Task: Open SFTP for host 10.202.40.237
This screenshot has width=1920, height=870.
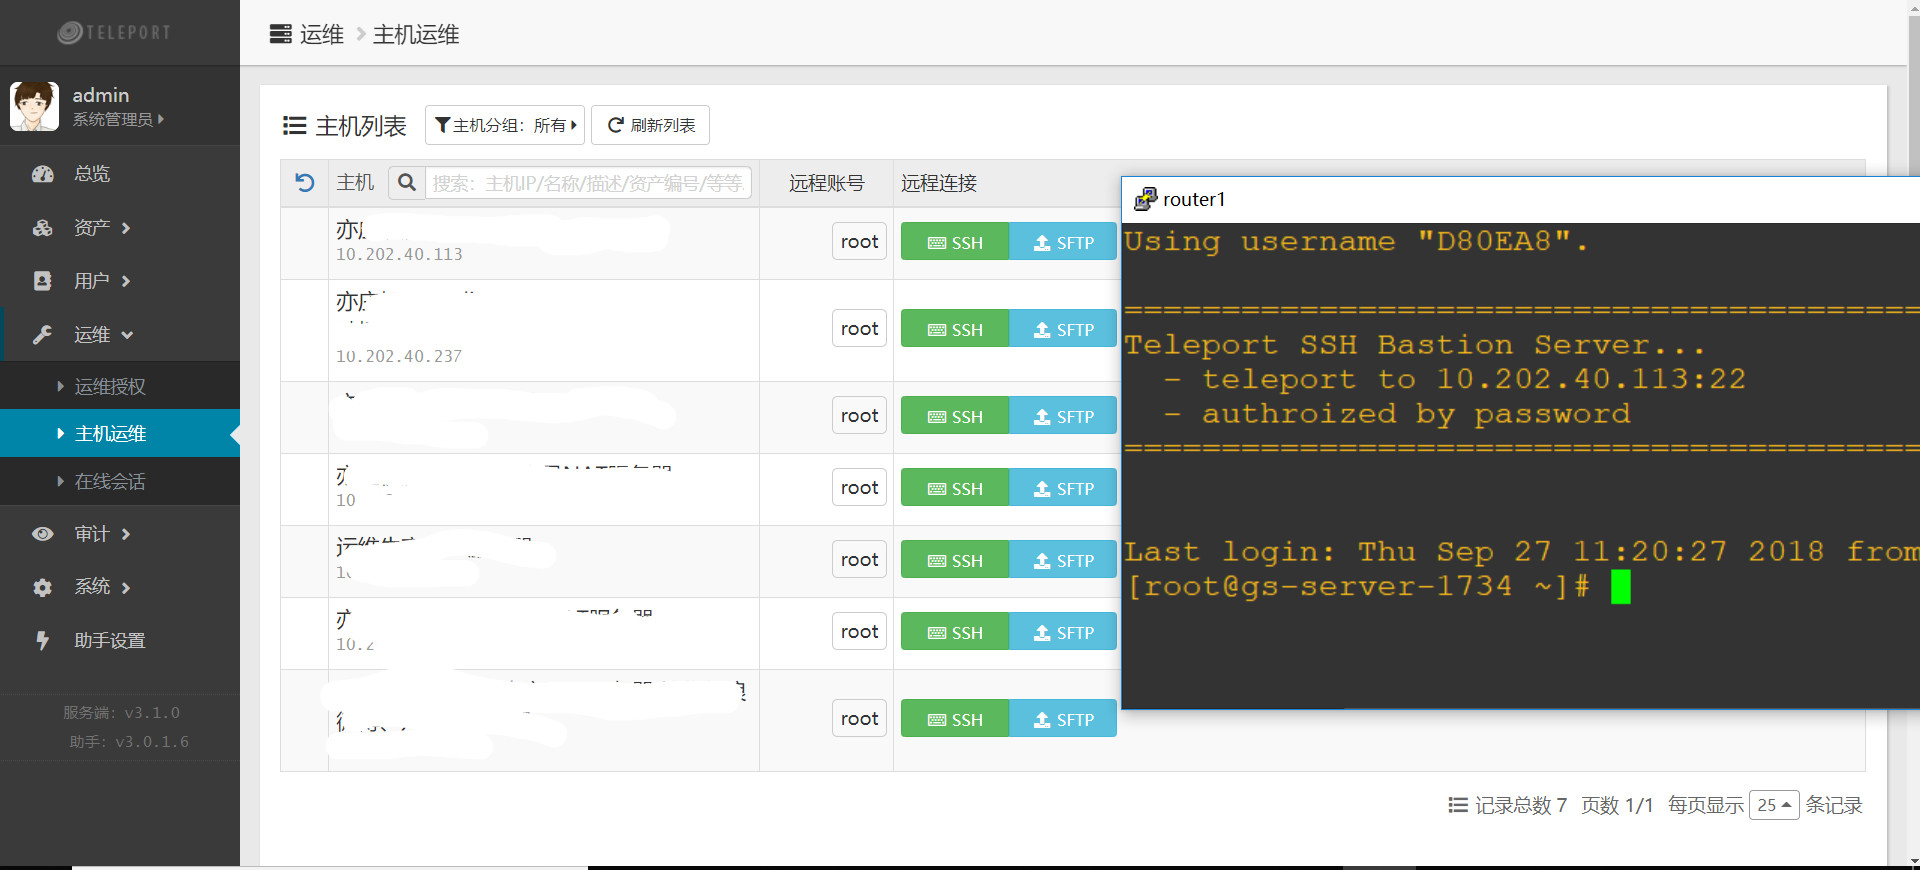Action: [1063, 329]
